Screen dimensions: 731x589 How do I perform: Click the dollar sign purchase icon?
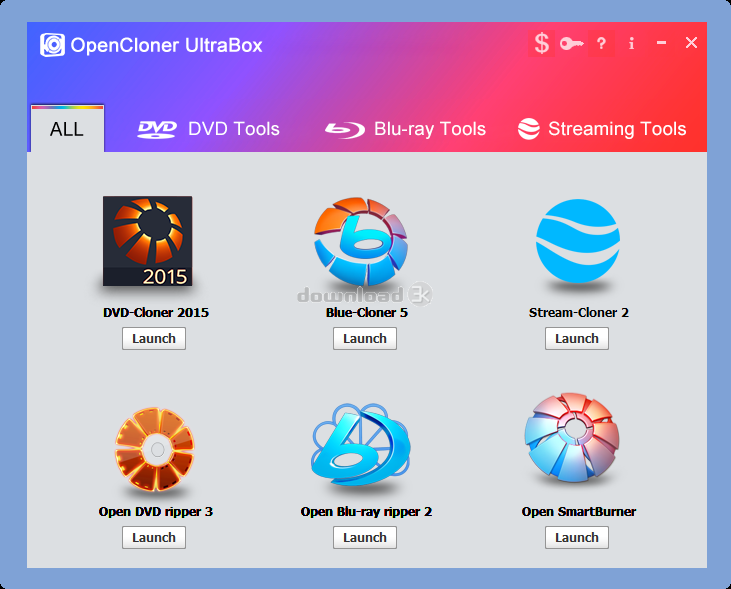click(541, 44)
